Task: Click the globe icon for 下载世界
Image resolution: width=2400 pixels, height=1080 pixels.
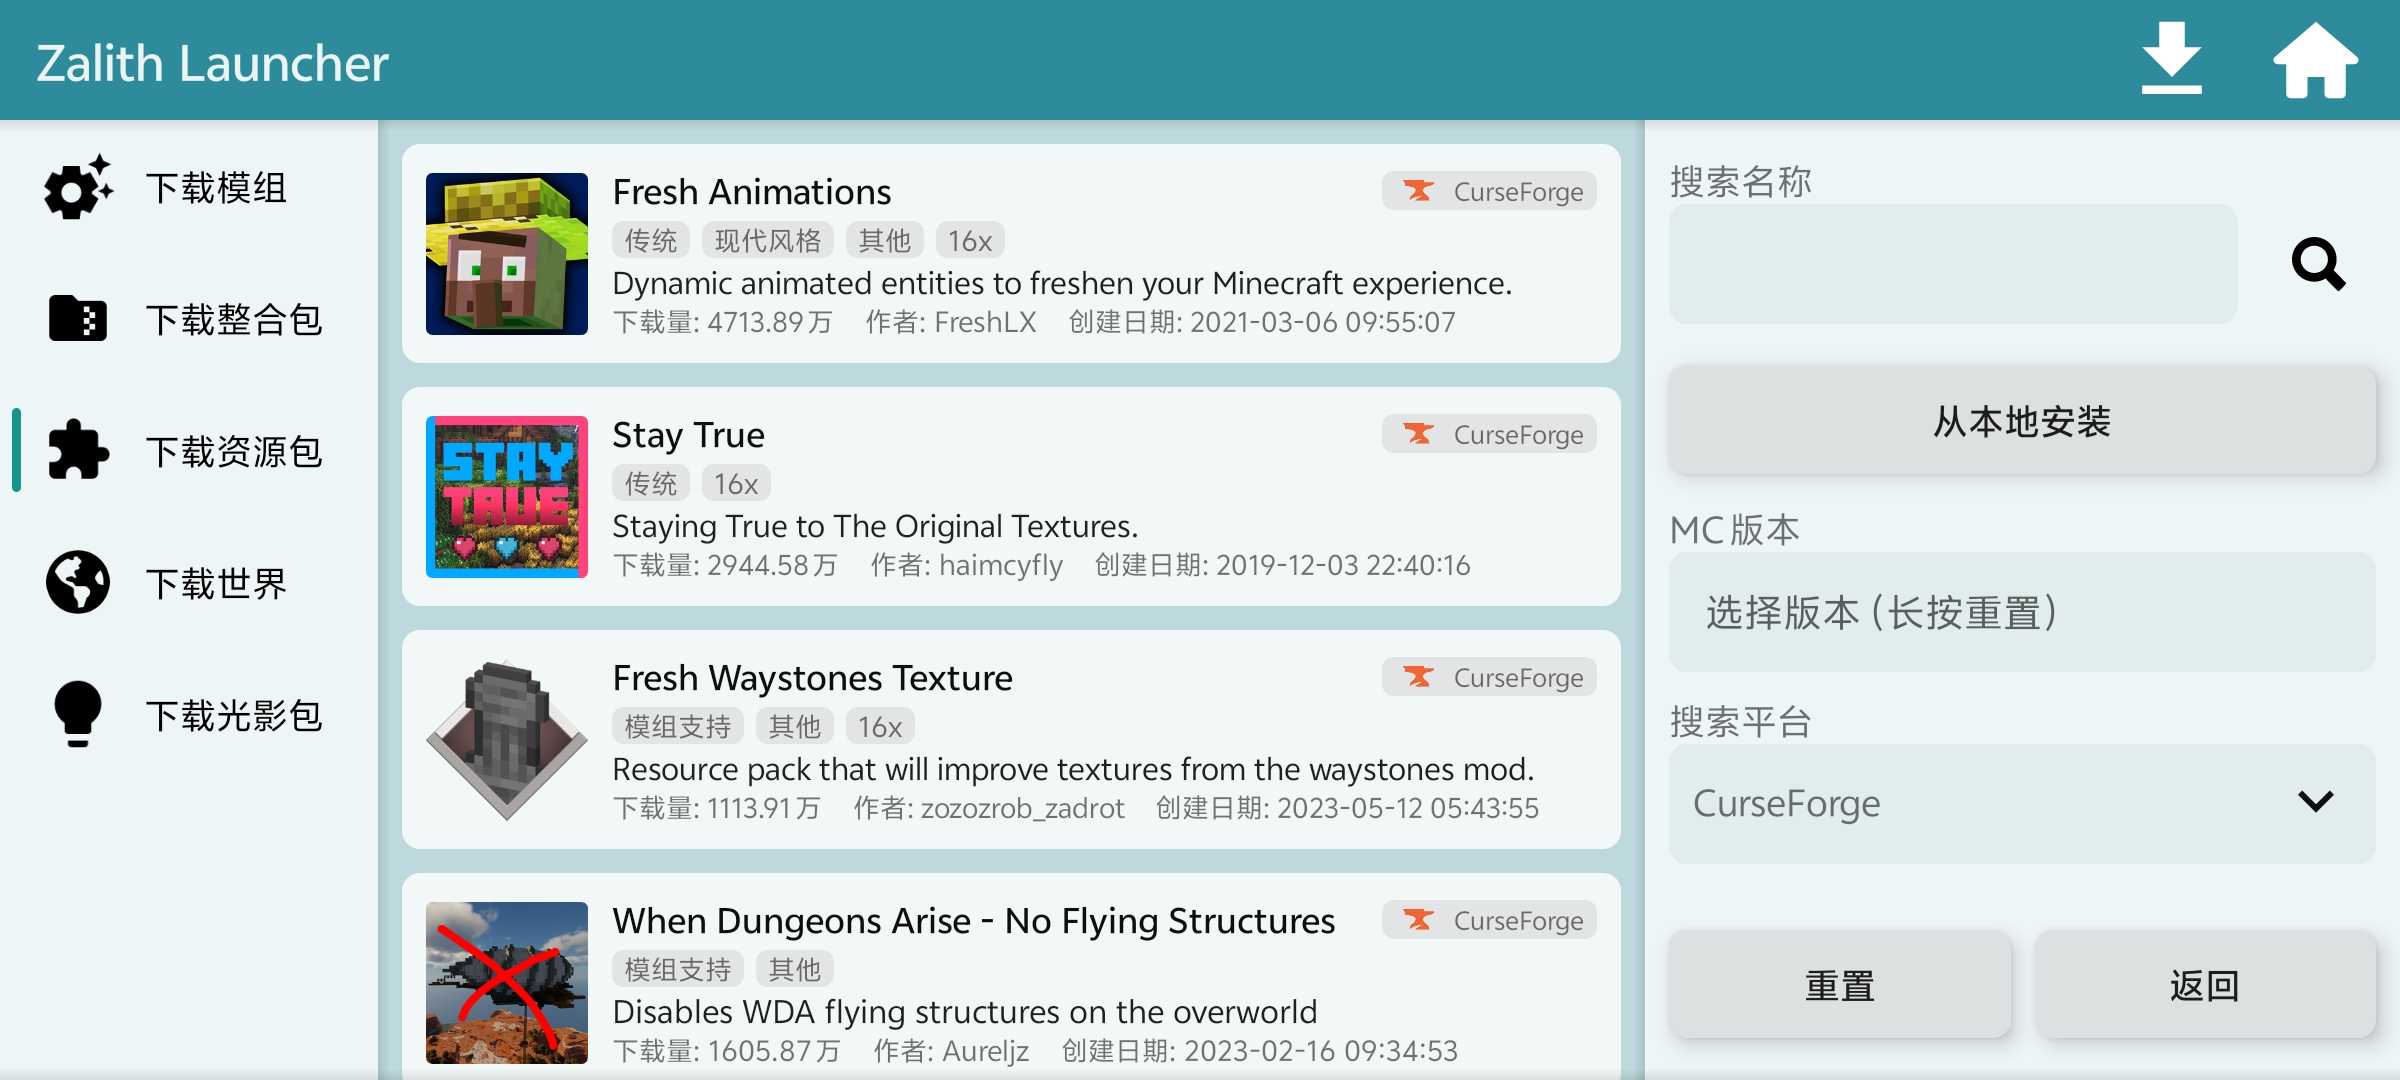Action: [78, 582]
